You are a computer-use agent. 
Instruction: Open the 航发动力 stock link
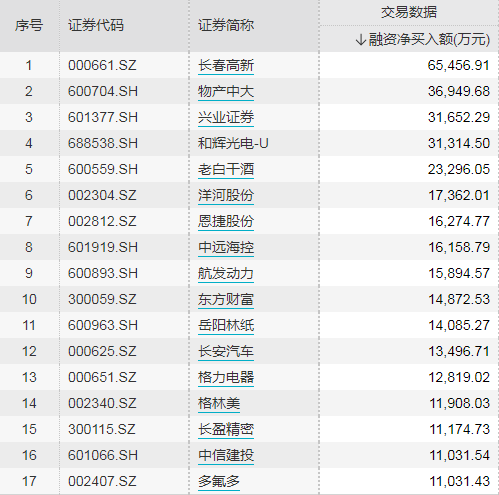226,273
